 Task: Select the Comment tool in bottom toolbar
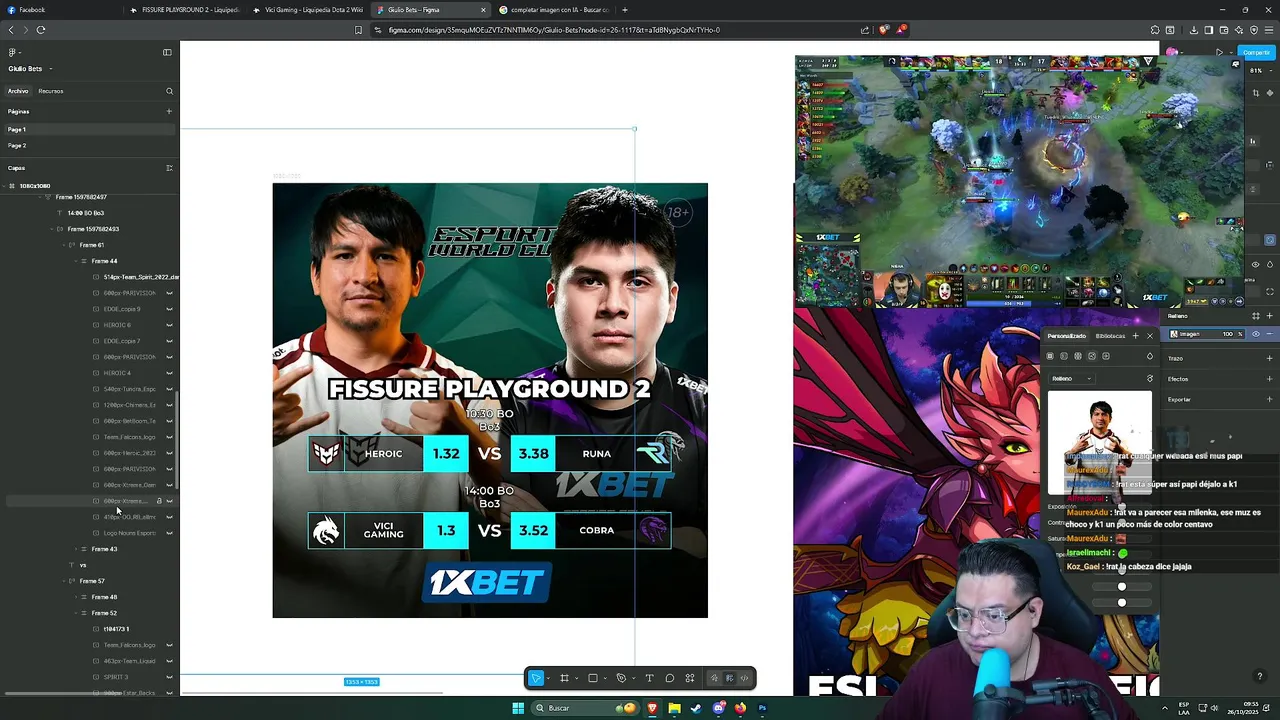(669, 678)
